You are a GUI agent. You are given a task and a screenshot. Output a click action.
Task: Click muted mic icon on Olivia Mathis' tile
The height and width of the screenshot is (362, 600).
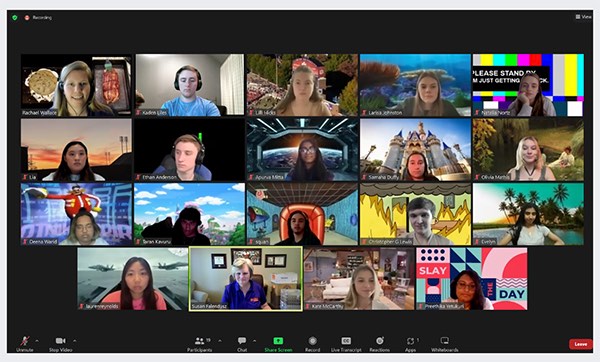477,178
